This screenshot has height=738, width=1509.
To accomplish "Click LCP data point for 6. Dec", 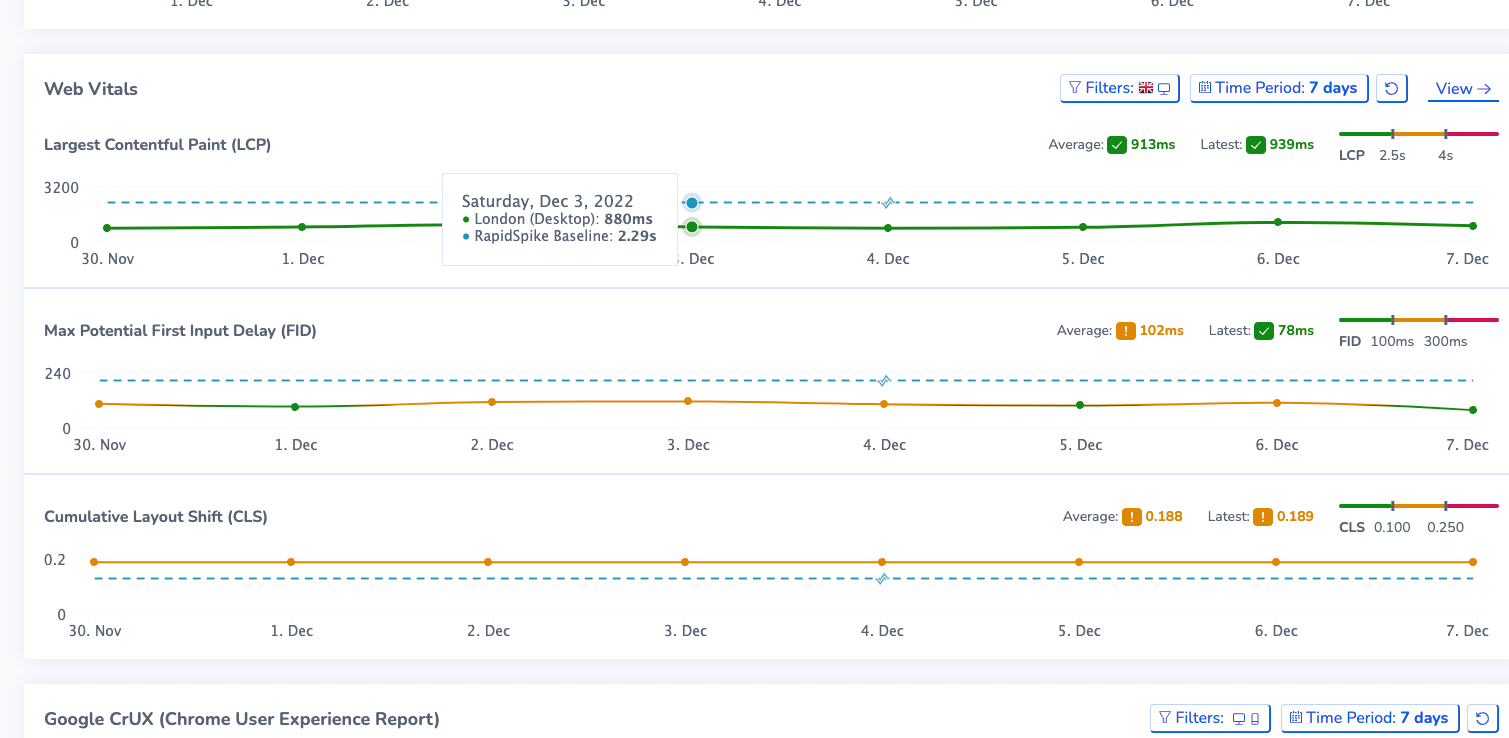I will [1278, 222].
